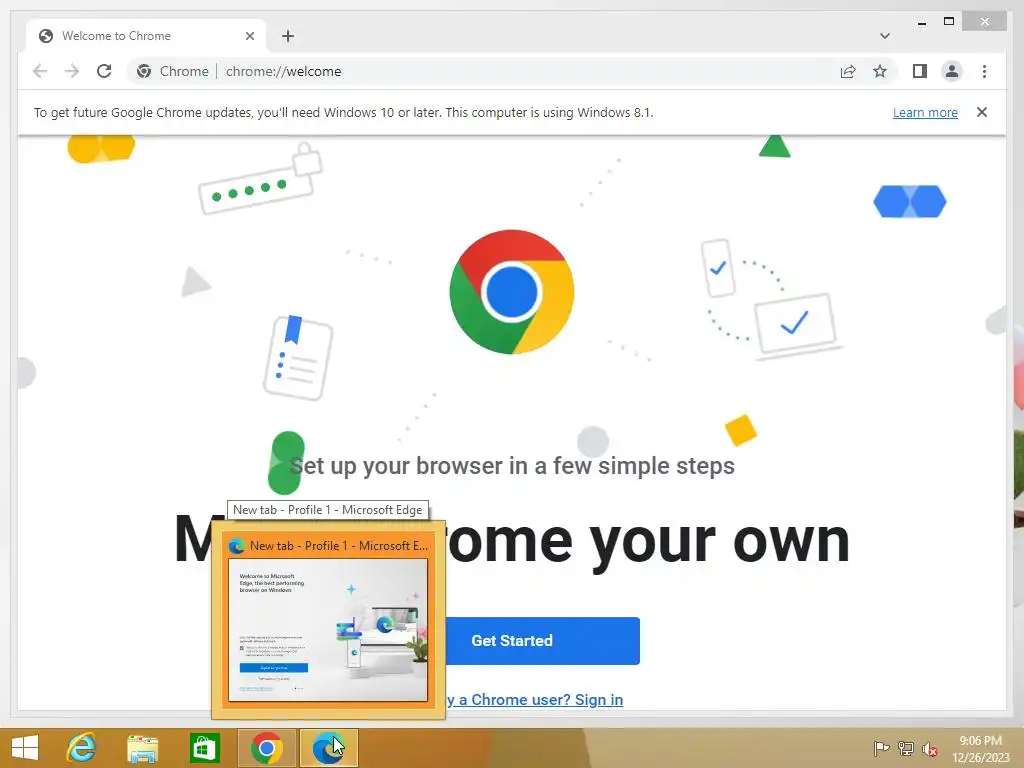Open the taskbar clock showing 9:06 PM
The image size is (1024, 768).
click(x=980, y=748)
